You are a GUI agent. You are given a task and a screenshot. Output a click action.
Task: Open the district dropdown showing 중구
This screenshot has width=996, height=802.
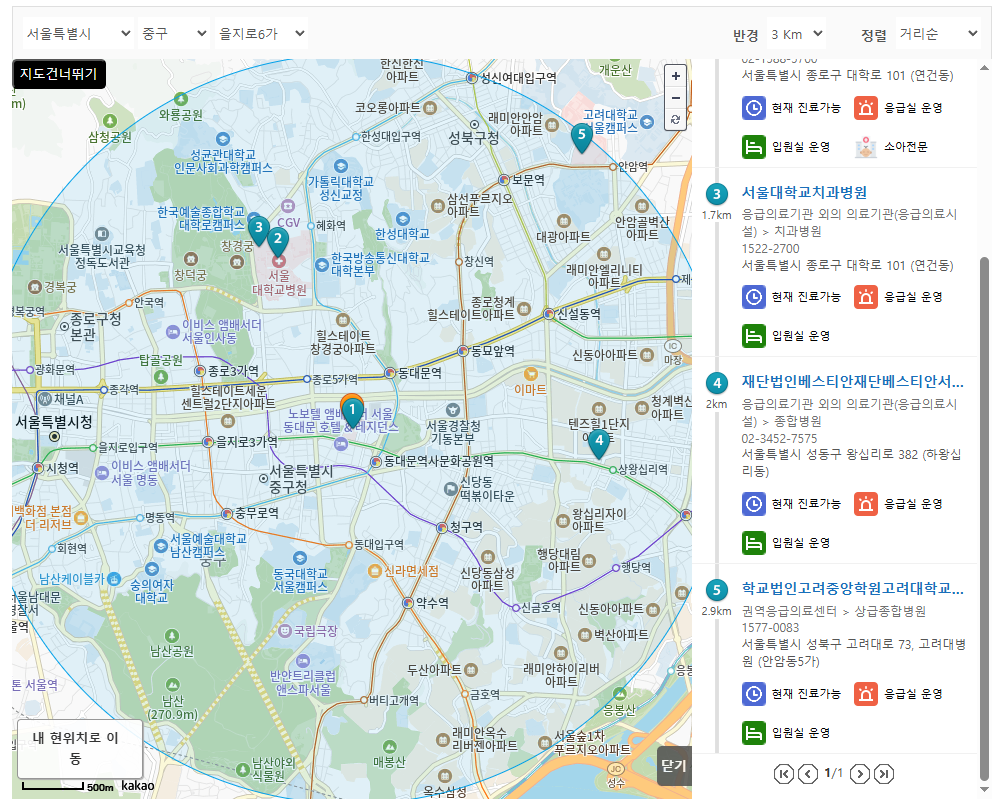[x=174, y=34]
